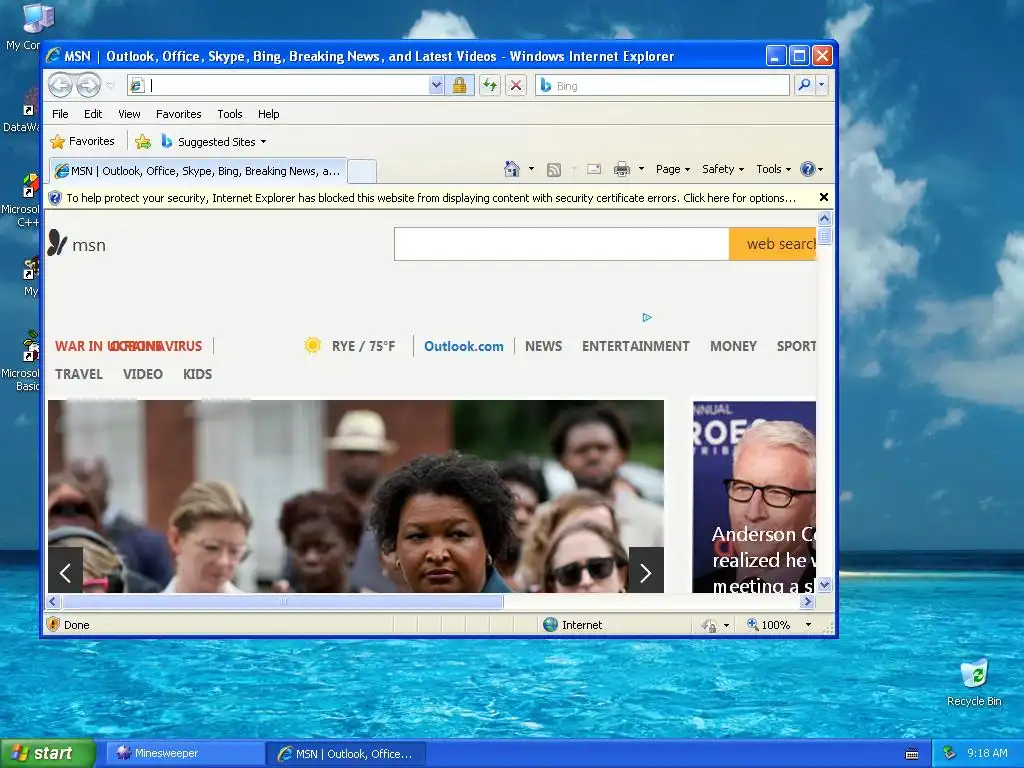This screenshot has width=1024, height=768.
Task: Click Add to Favorites Bar star icon
Action: [x=143, y=141]
